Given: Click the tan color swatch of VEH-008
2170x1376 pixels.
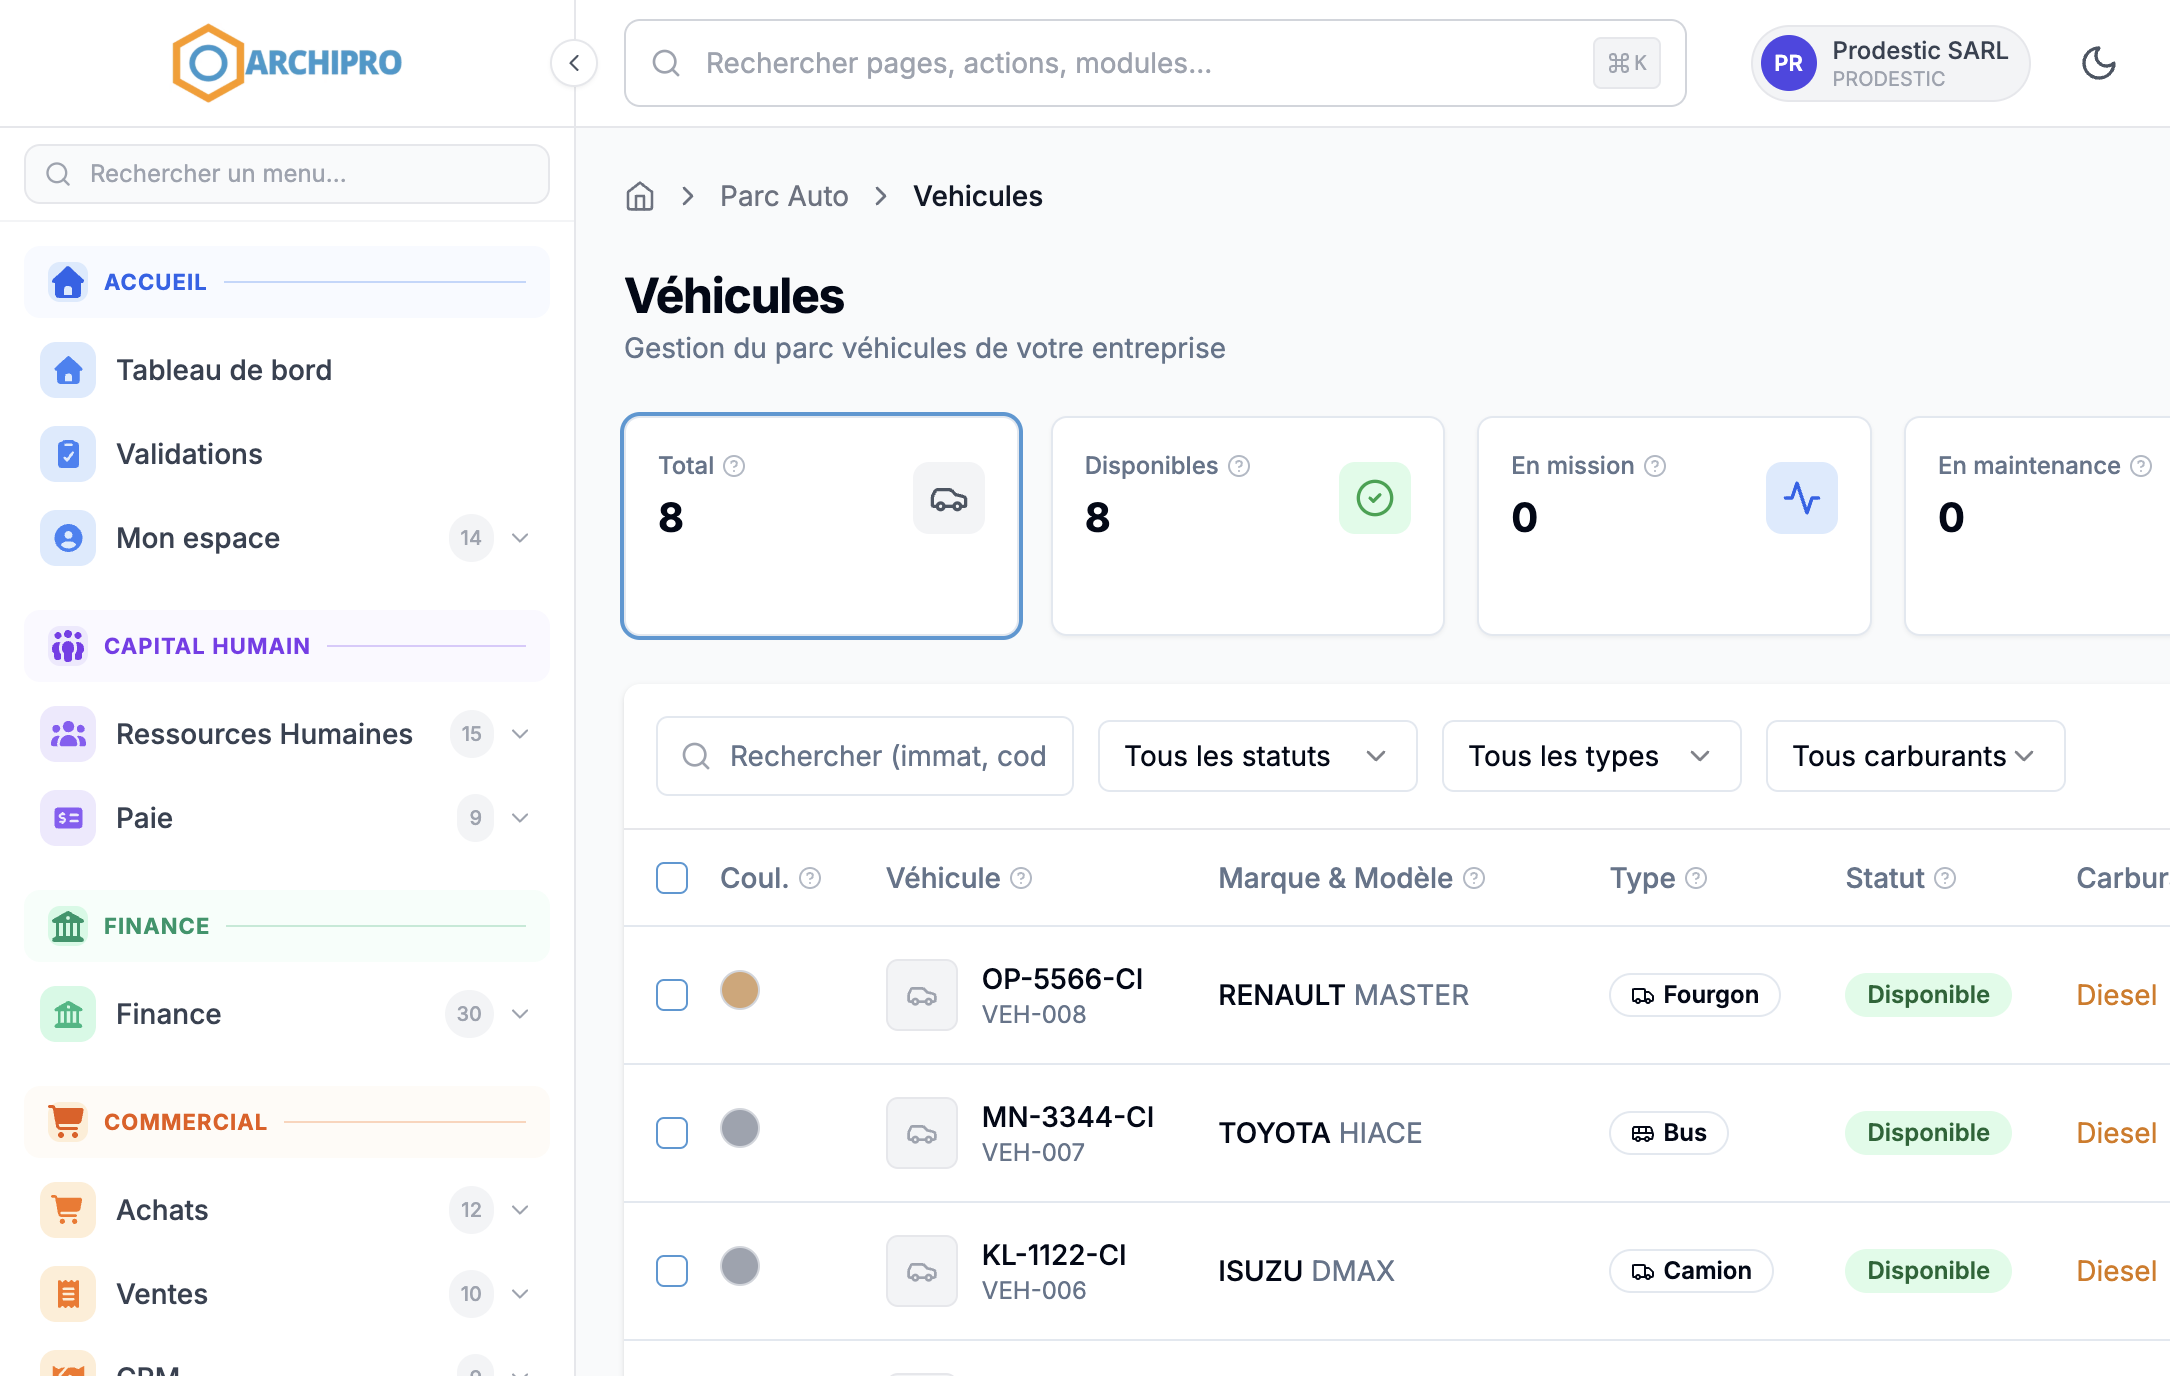Looking at the screenshot, I should pyautogui.click(x=740, y=990).
